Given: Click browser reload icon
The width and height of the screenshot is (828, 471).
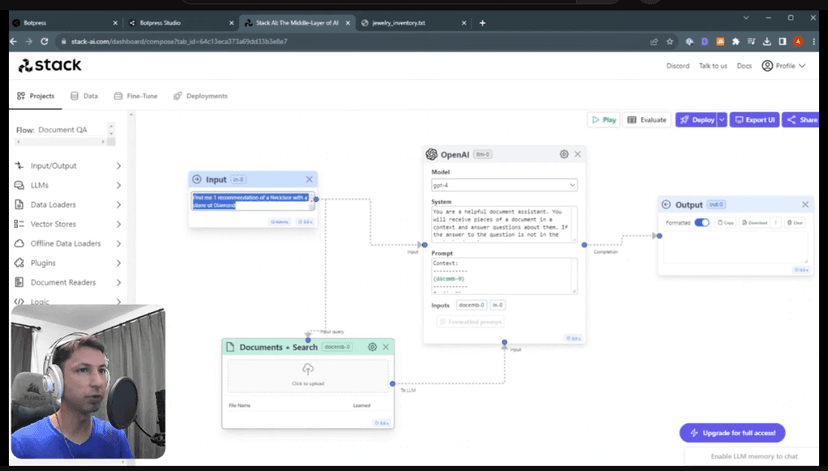Looking at the screenshot, I should coord(44,41).
